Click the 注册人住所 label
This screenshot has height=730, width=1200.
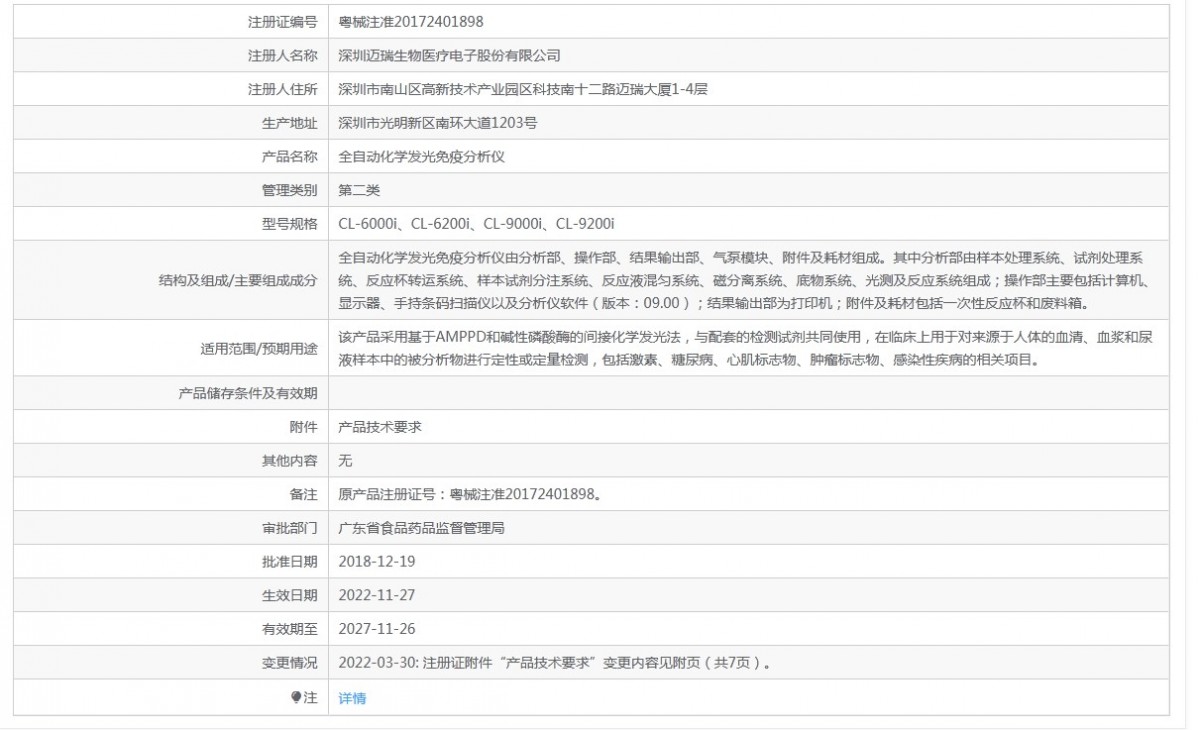(283, 89)
